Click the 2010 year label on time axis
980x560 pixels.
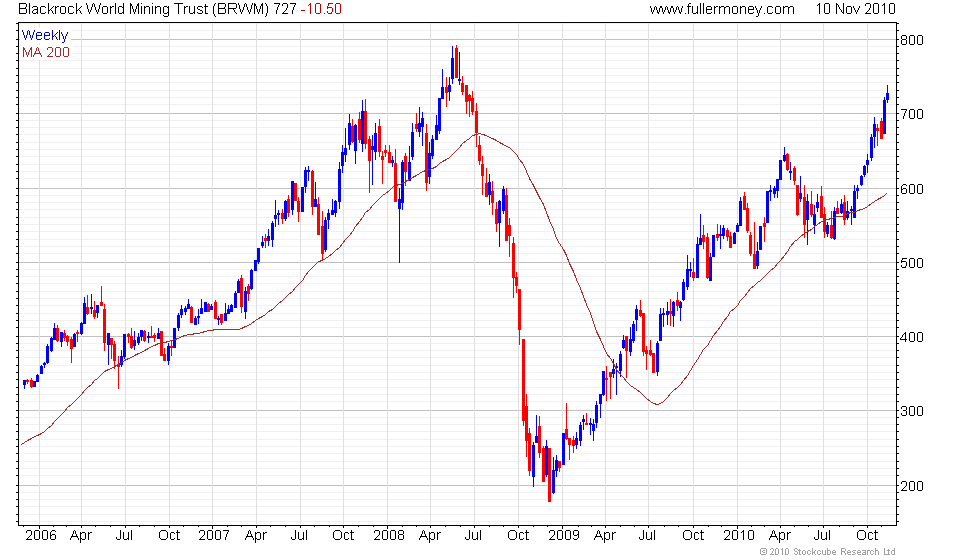coord(739,536)
